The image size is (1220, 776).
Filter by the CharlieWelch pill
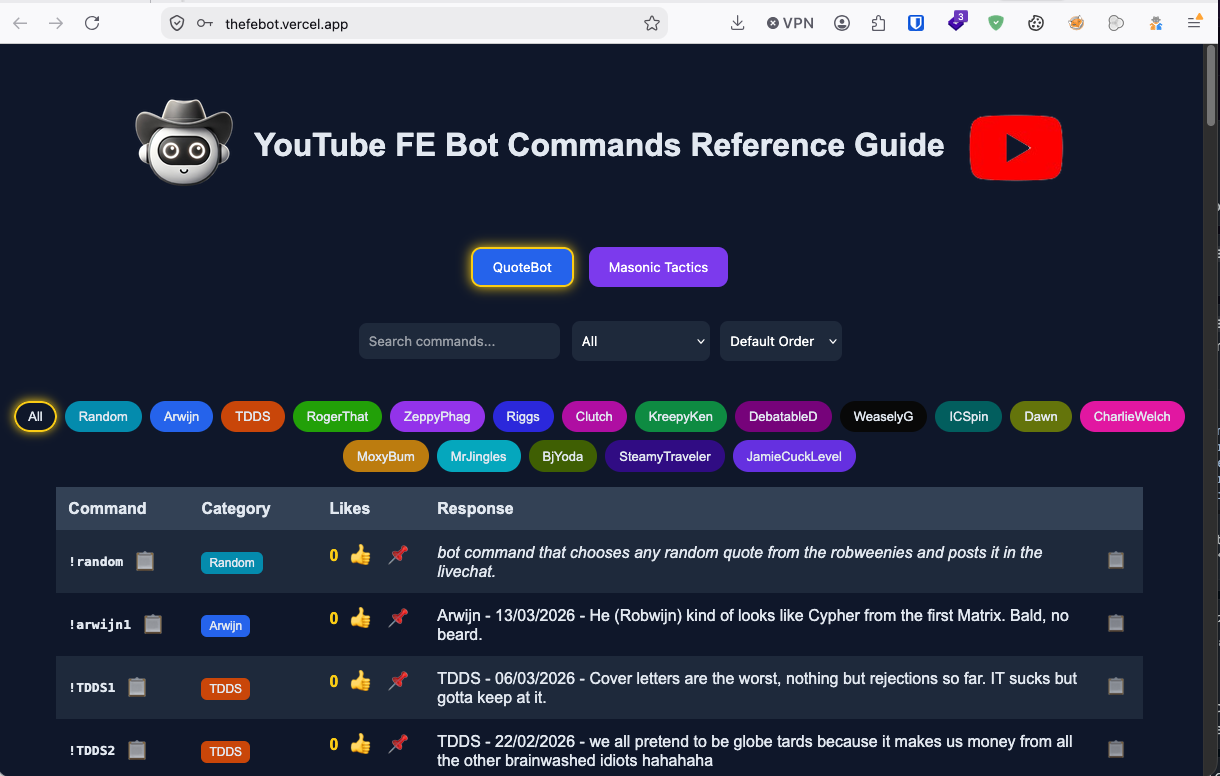tap(1132, 416)
